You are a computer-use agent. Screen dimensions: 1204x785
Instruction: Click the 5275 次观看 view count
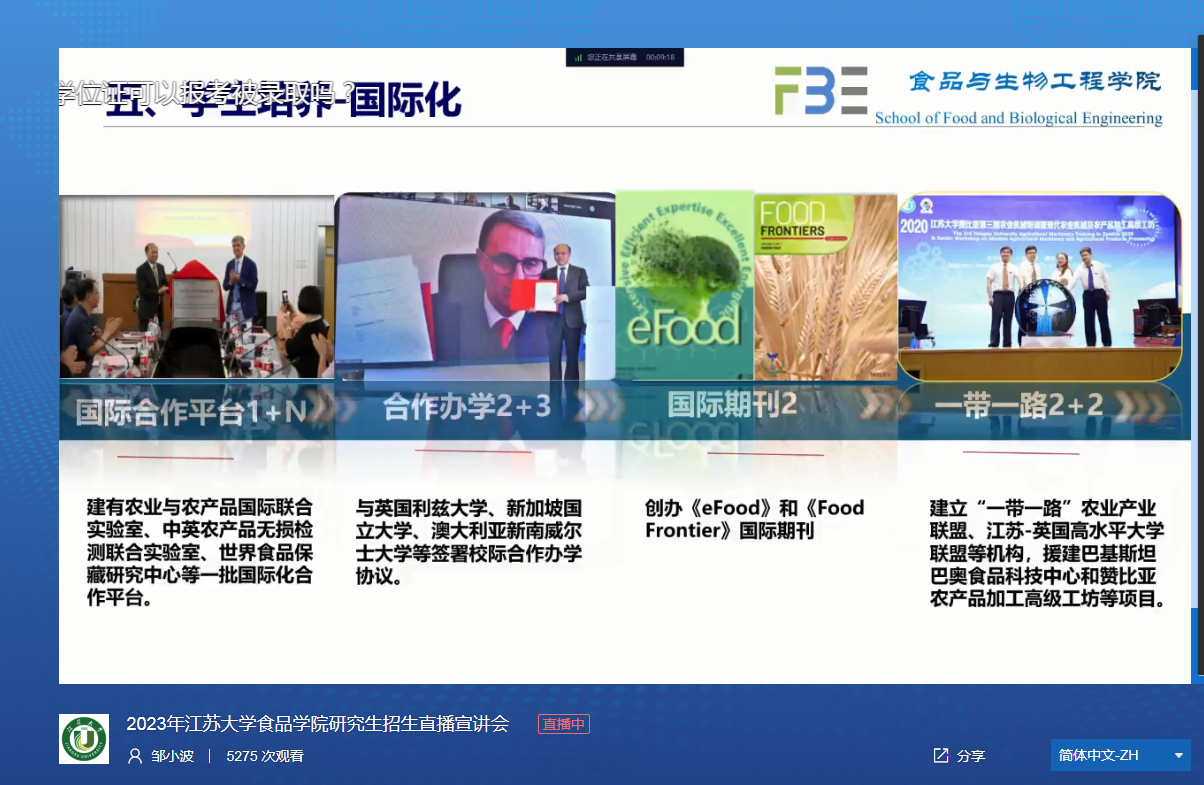click(x=264, y=756)
